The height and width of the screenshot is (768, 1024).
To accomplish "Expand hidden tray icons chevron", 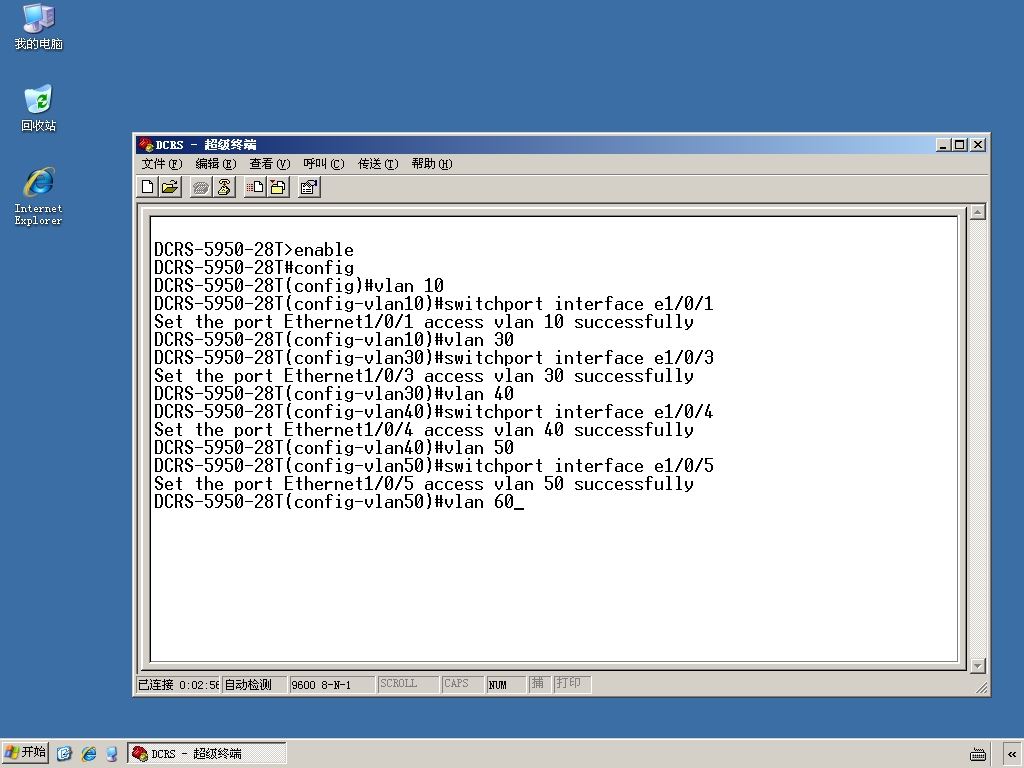I will [1012, 754].
